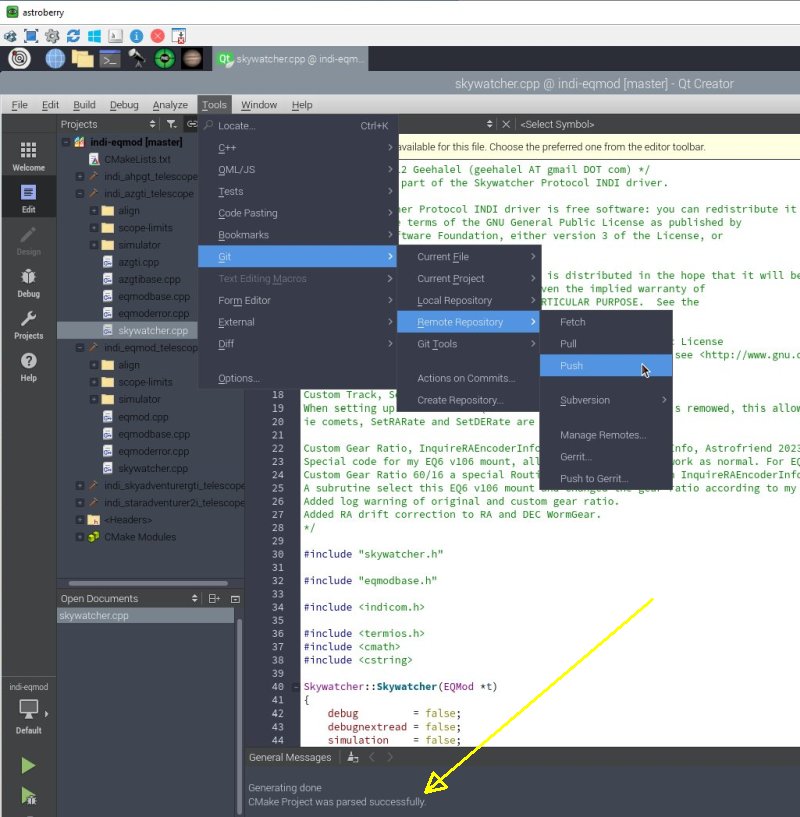Expand the indi_ahpgt_telescope tree node
The image size is (800, 817).
point(80,176)
